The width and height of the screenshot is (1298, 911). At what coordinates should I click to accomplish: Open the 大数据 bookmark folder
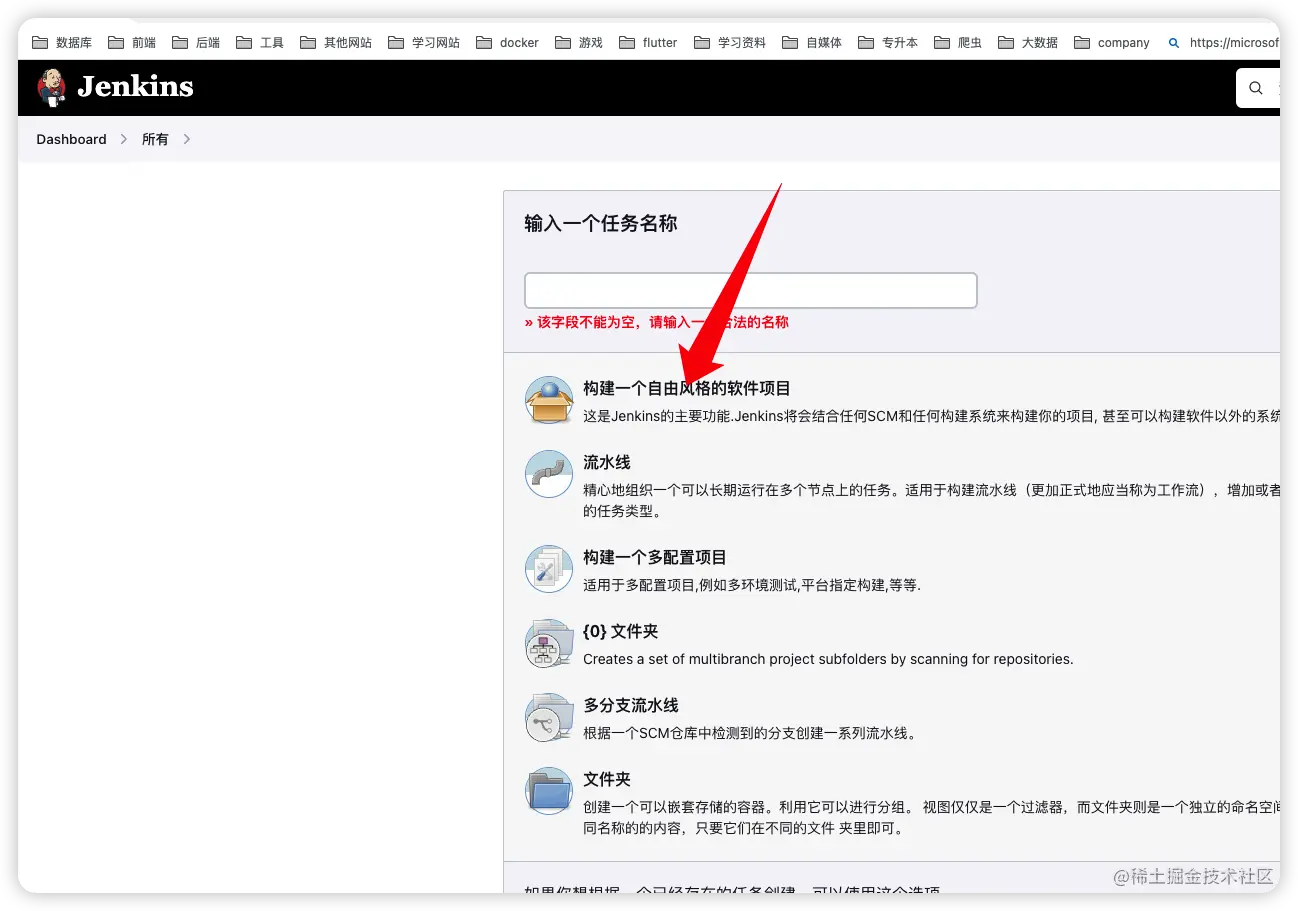(x=1028, y=43)
